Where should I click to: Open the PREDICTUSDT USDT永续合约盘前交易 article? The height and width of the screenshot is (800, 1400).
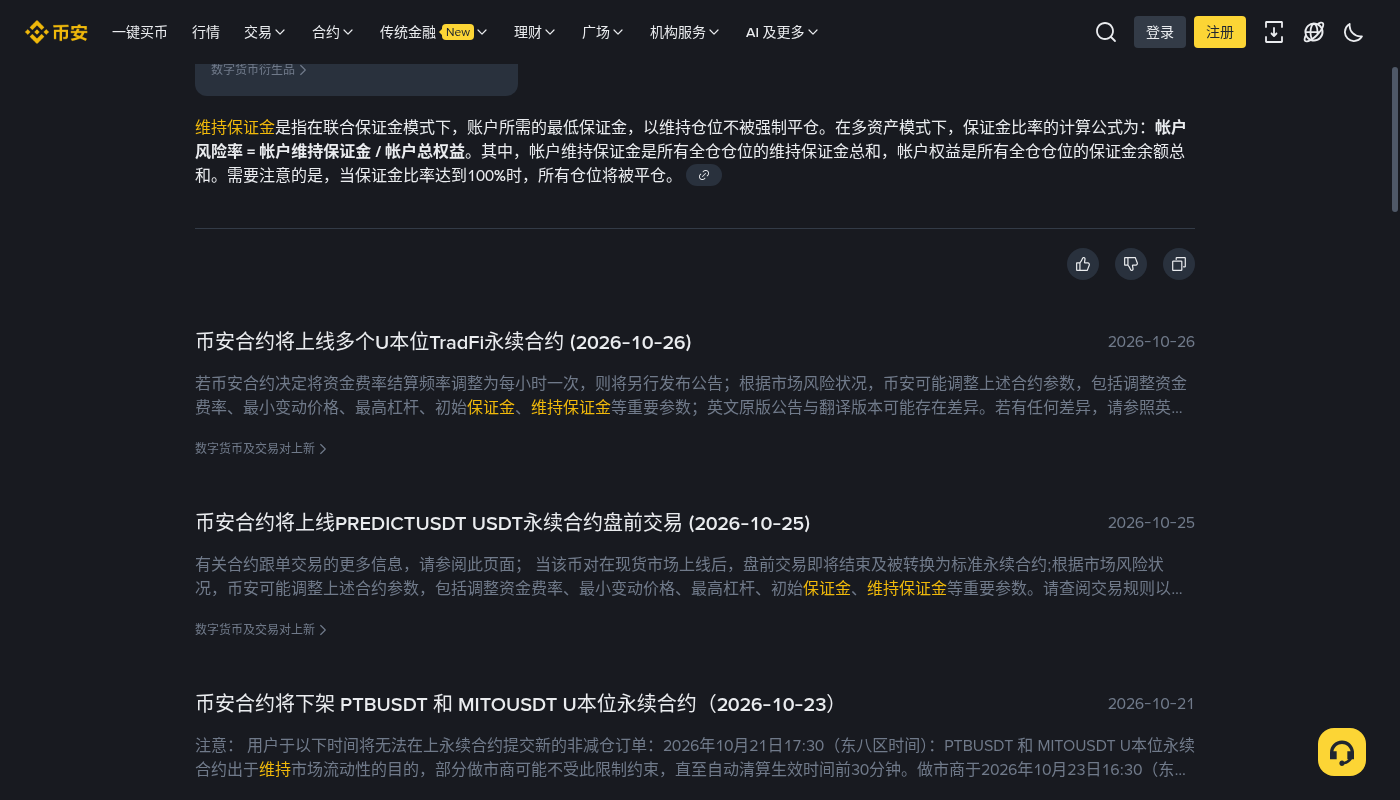coord(502,523)
